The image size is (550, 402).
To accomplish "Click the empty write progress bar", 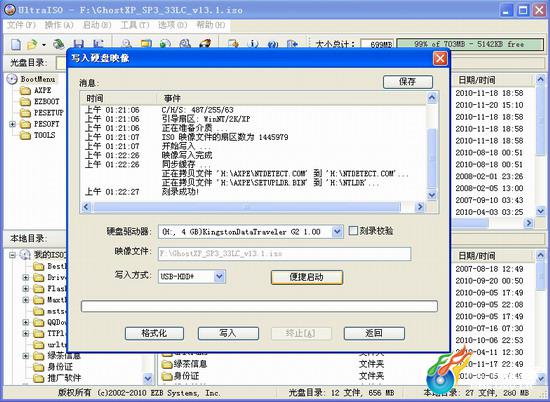I will click(x=259, y=306).
